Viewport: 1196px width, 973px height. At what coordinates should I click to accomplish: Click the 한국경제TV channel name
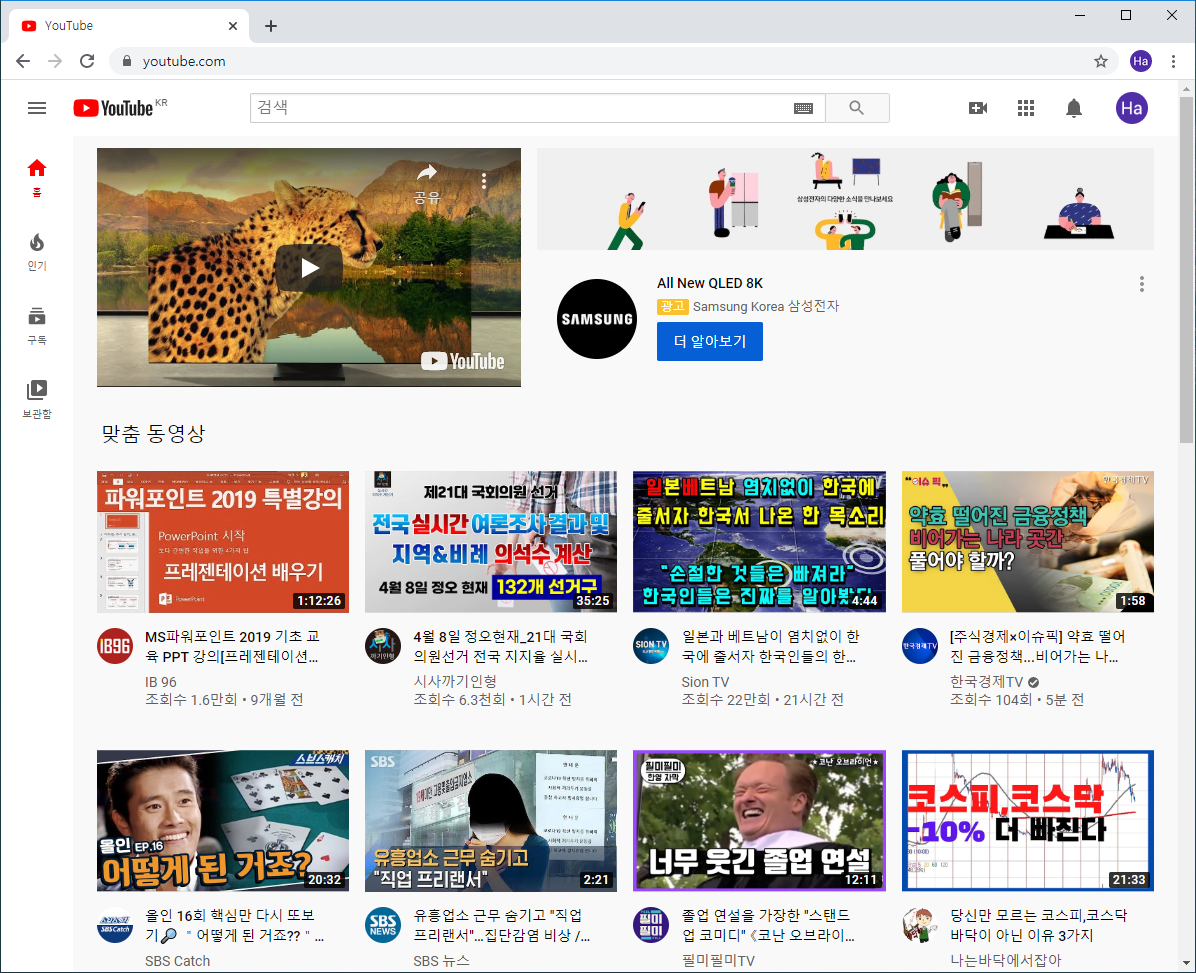tap(986, 682)
